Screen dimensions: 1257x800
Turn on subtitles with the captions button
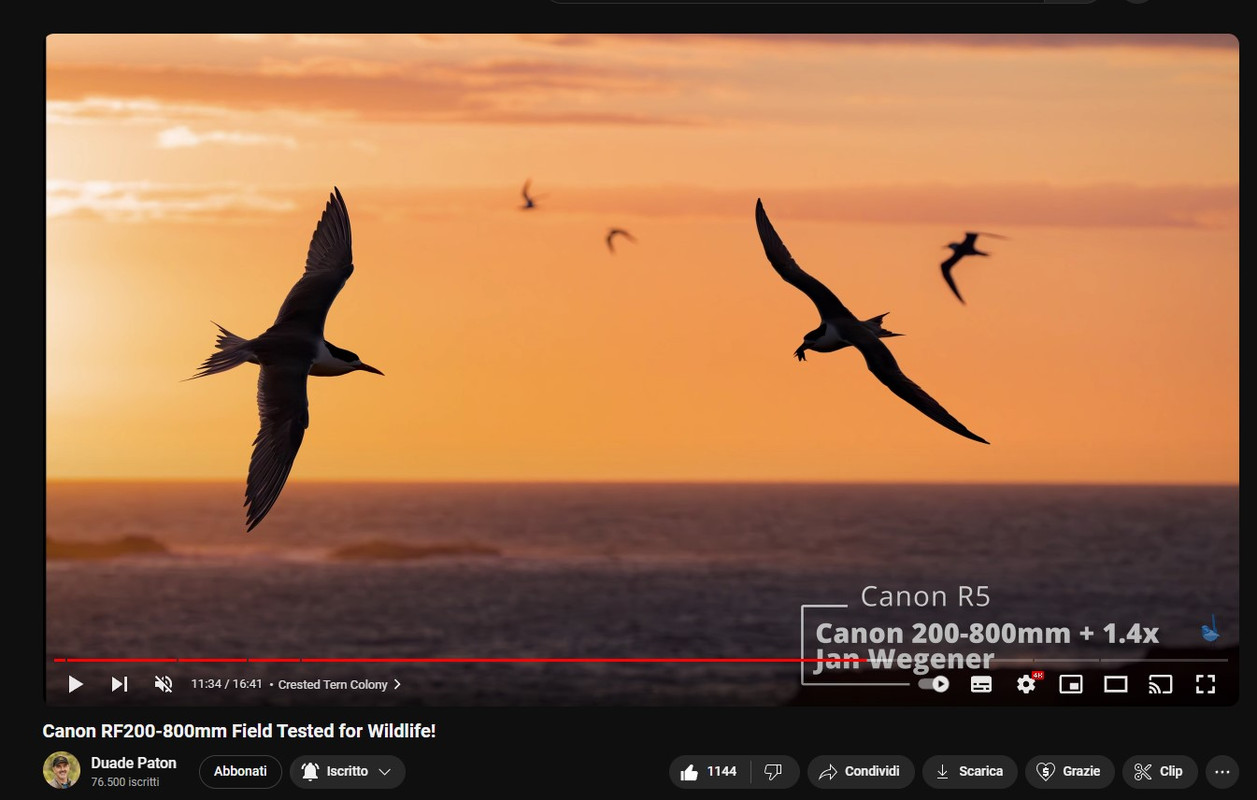(x=981, y=684)
